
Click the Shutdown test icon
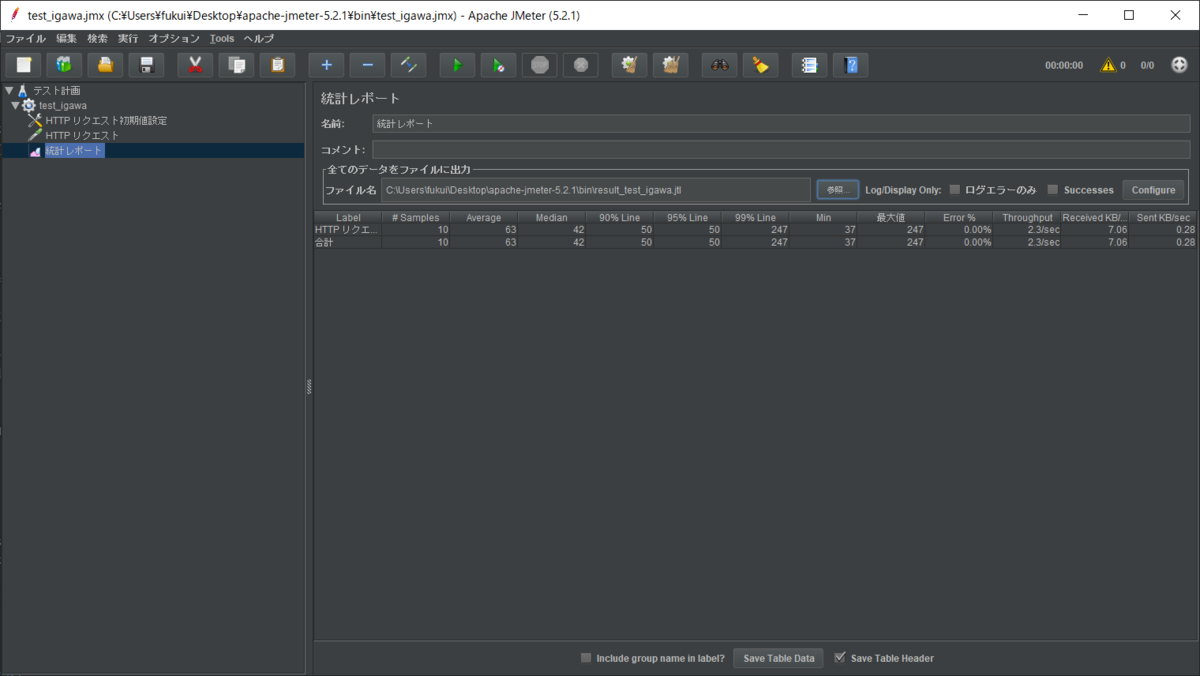[581, 65]
